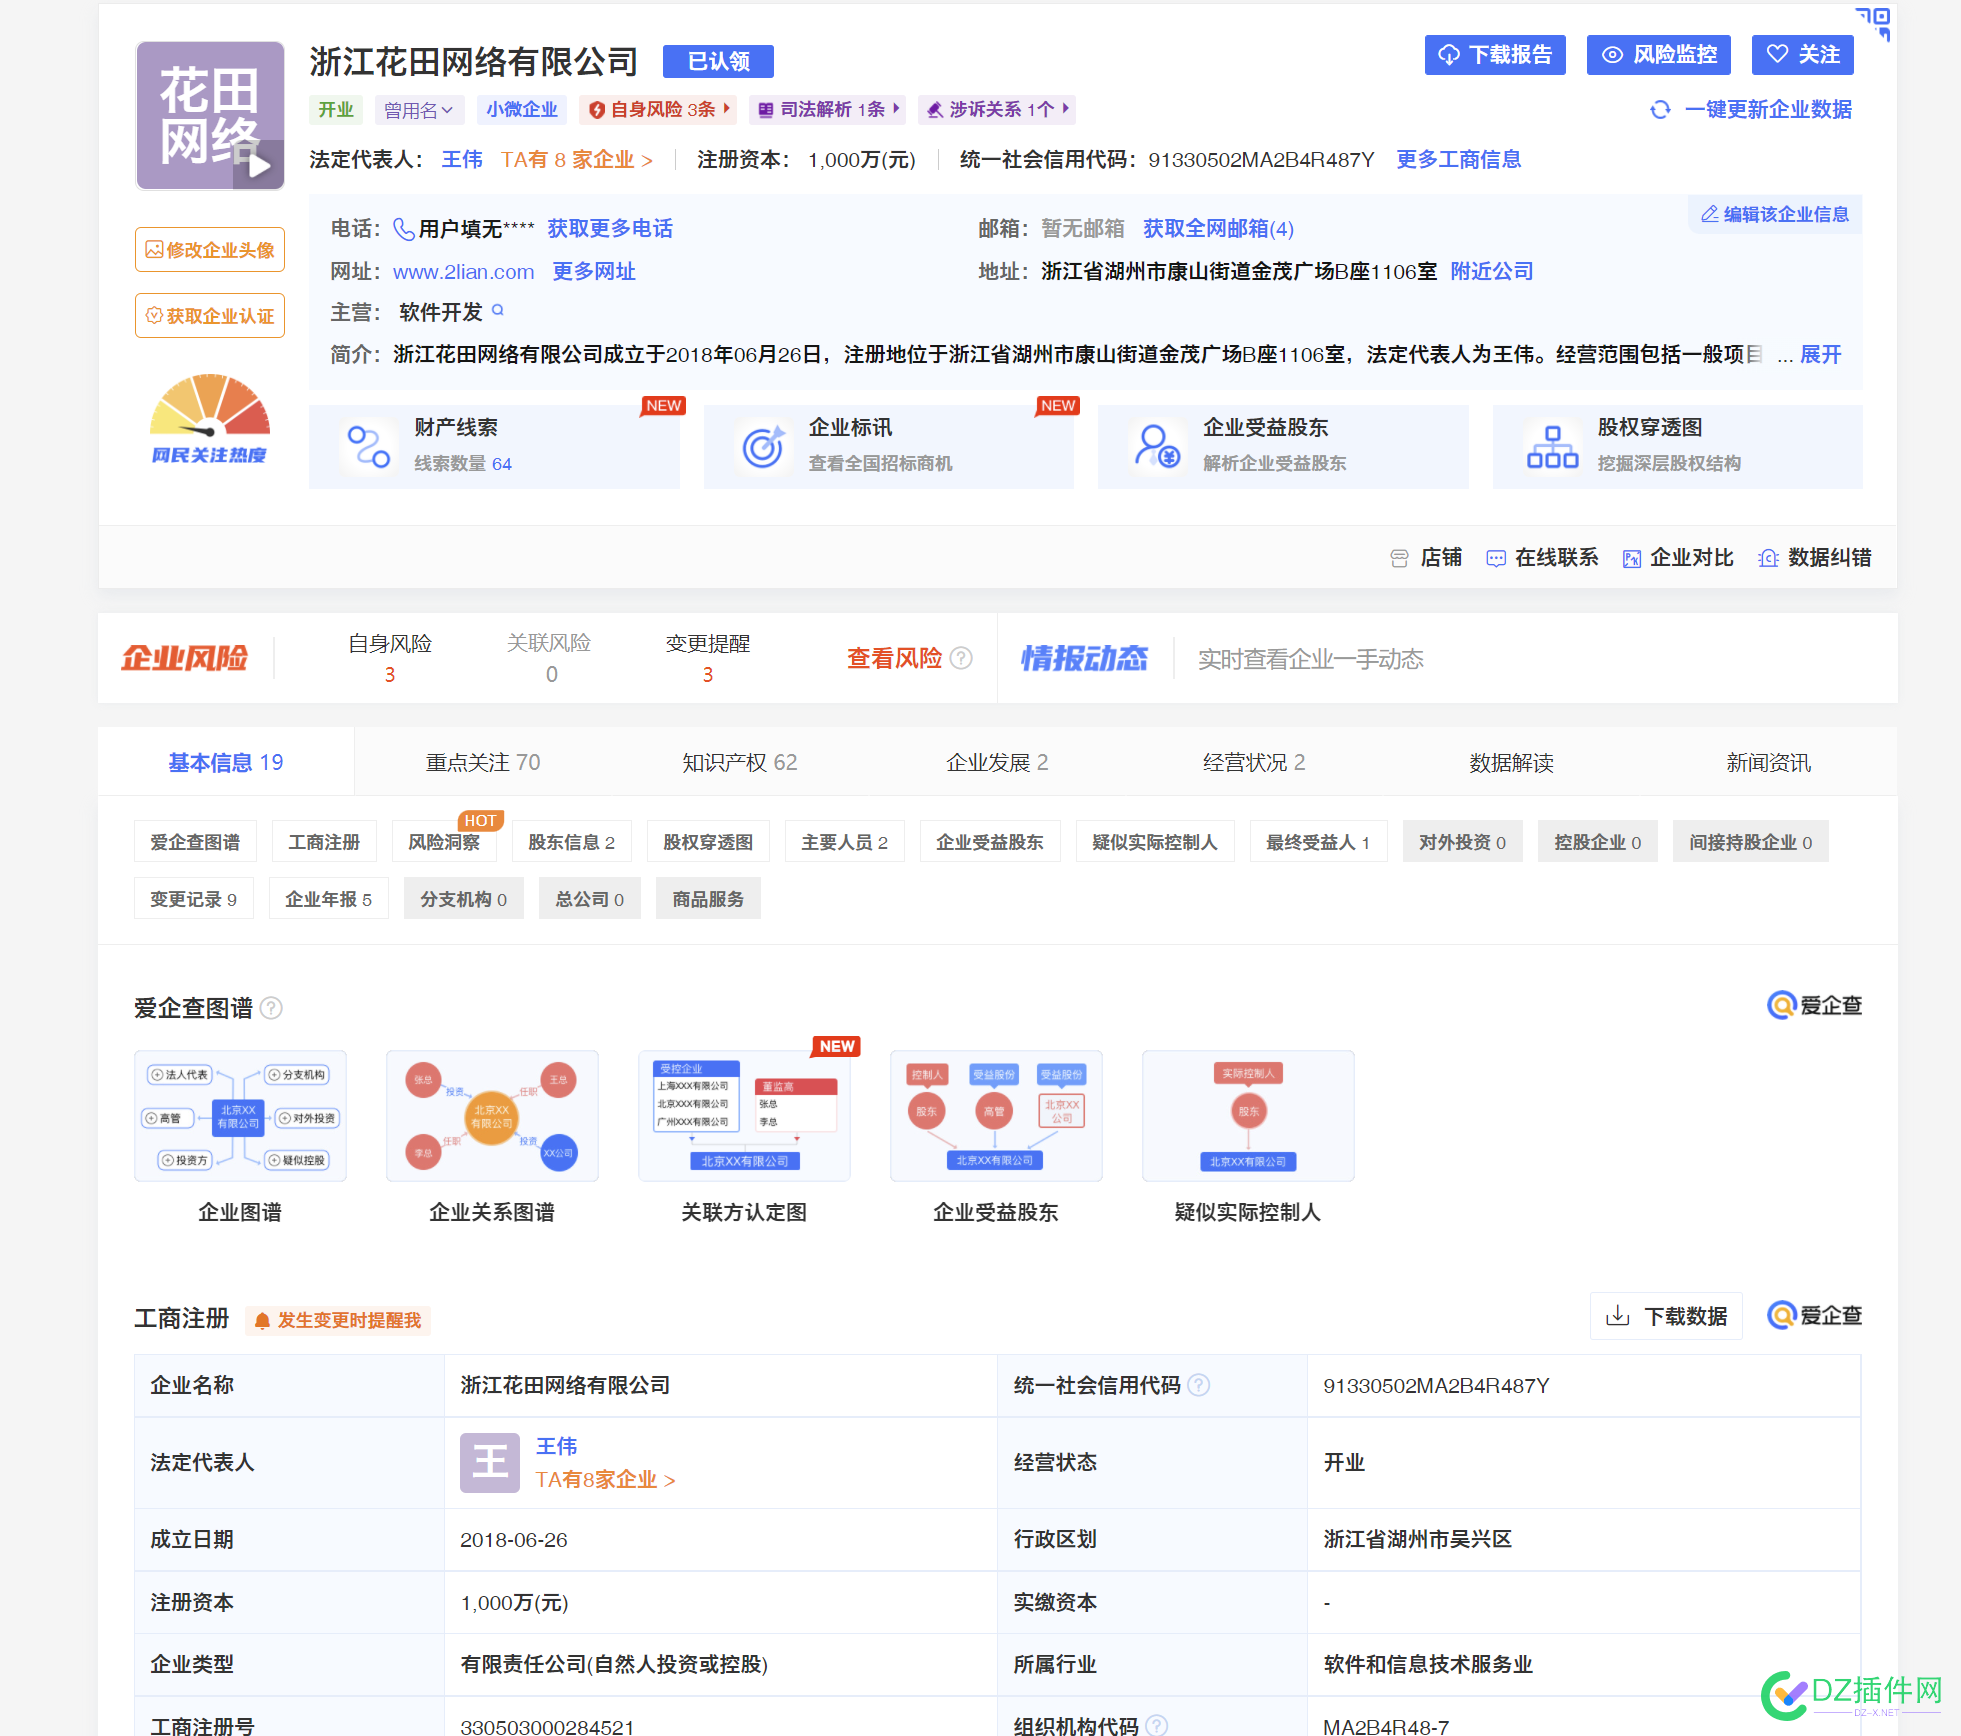Expand 自身风险 3条 tag
Viewport: 1961px width, 1736px height.
click(x=658, y=109)
